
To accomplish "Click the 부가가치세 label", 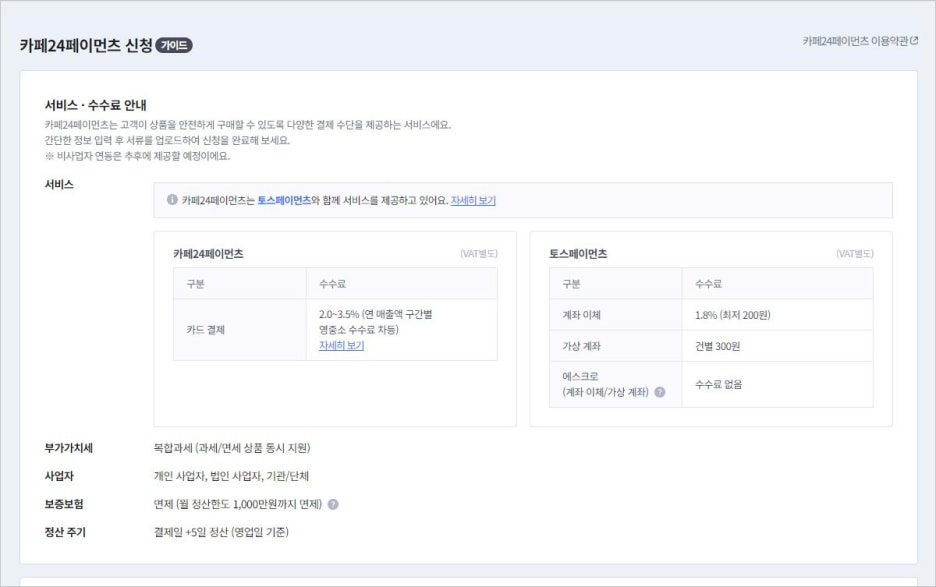I will pos(69,448).
